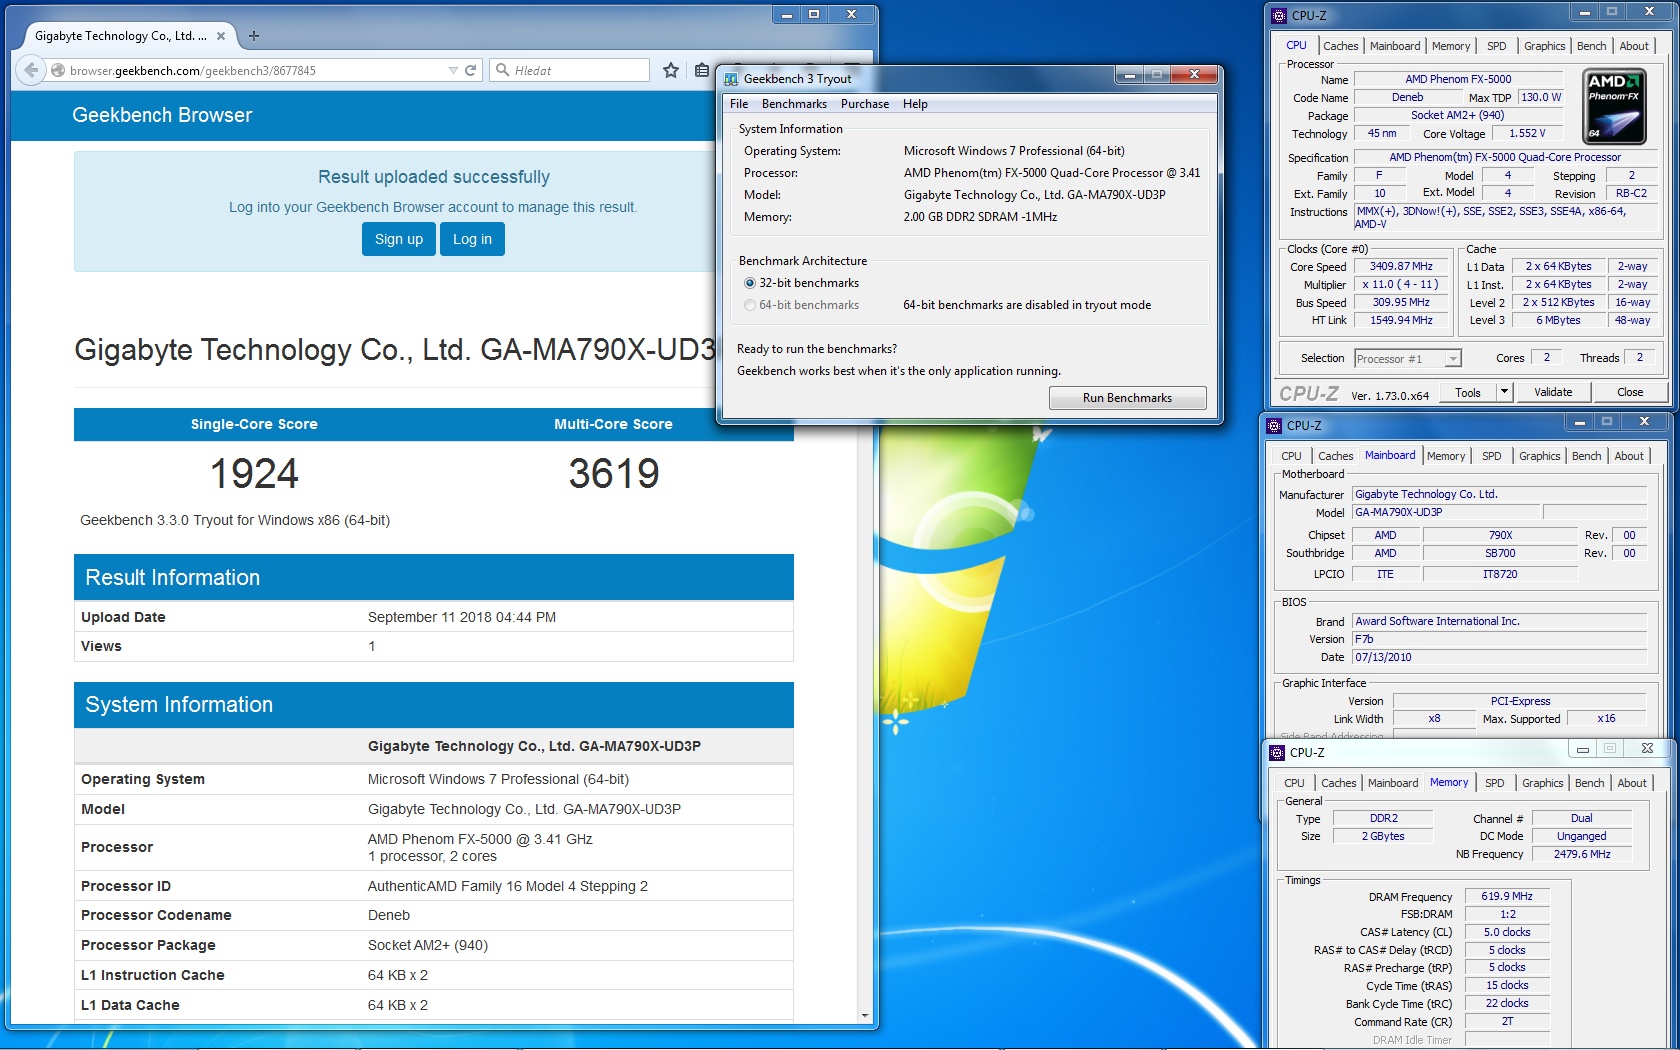This screenshot has width=1680, height=1050.
Task: Click the DRAM Frequency value 619.9 MHz
Action: pos(1507,897)
